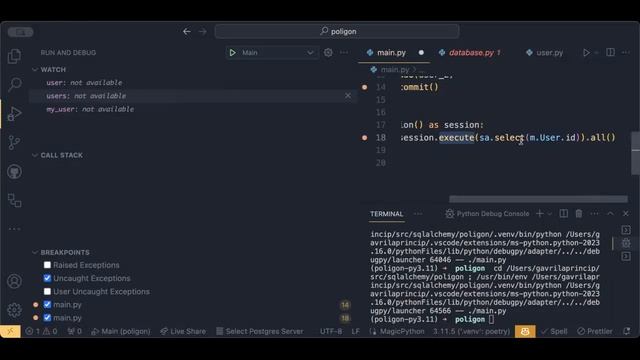Disable the main.py line 14 breakpoint
Viewport: 640px width, 360px height.
point(47,304)
